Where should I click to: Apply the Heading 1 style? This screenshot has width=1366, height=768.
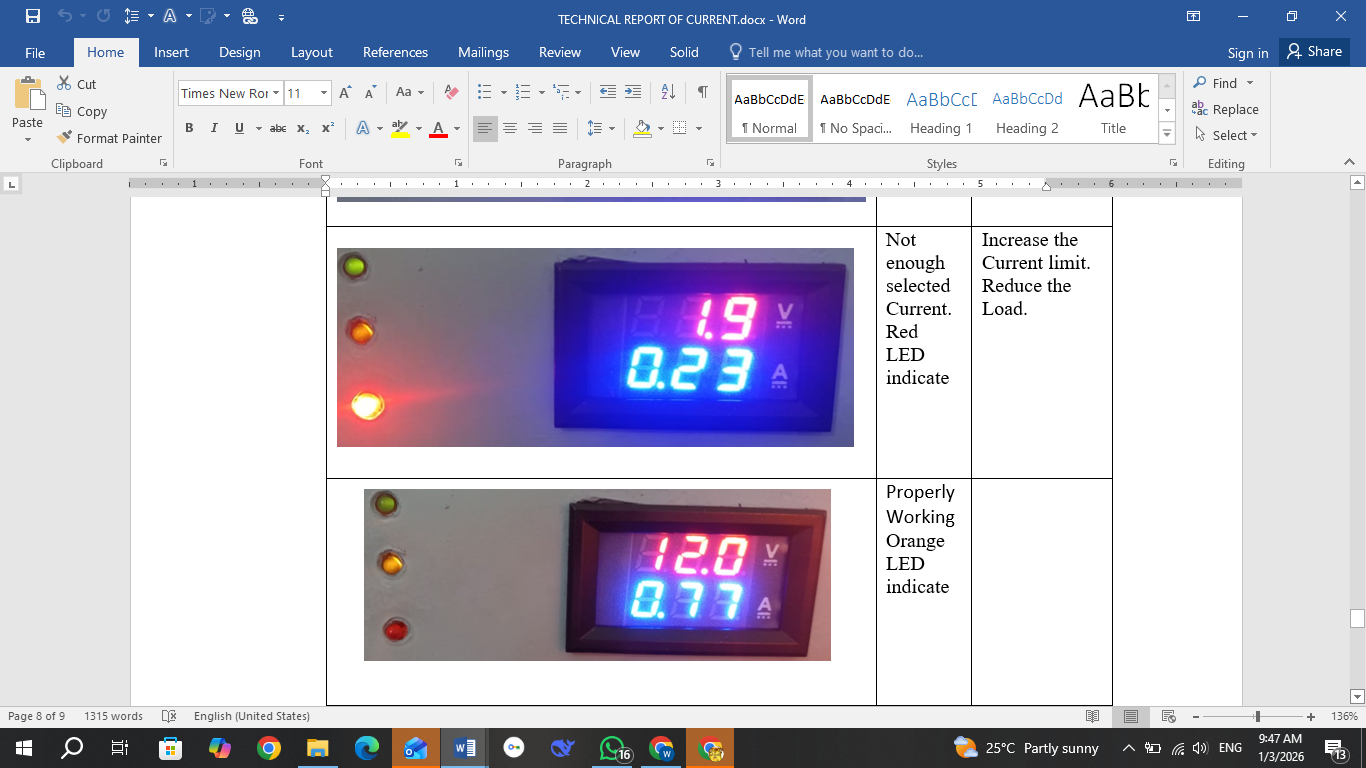coord(941,109)
